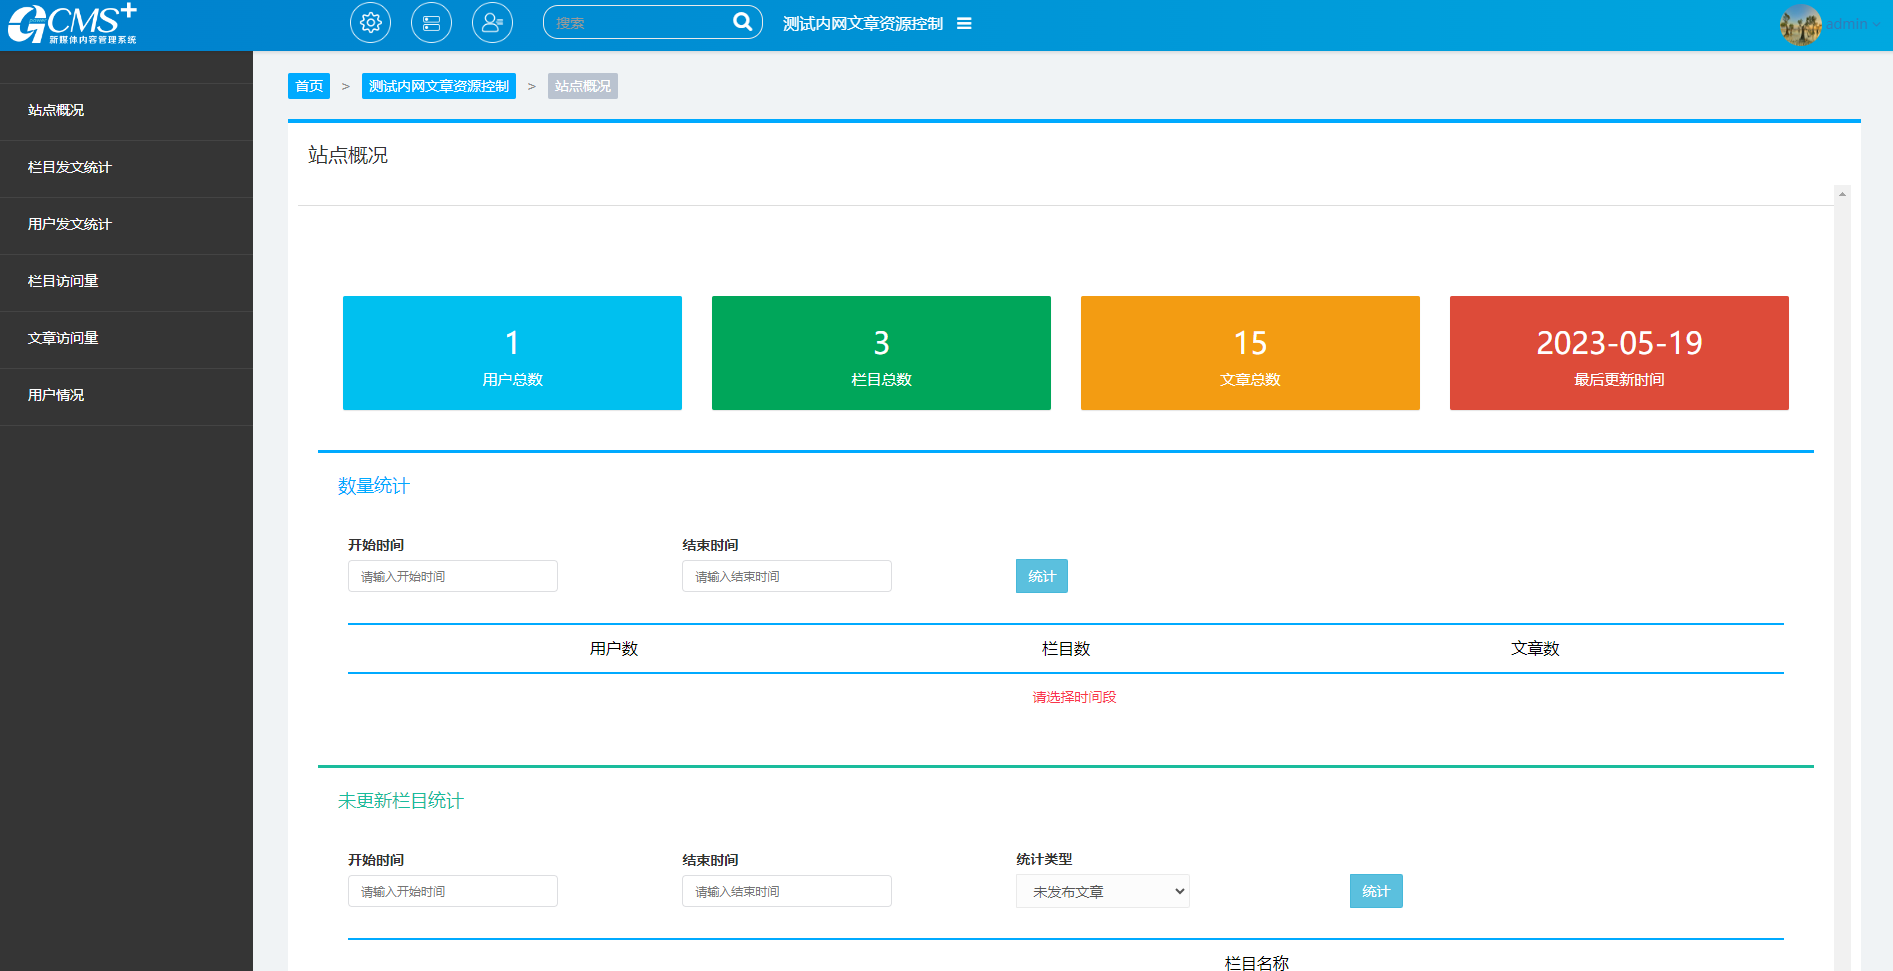Open the server/content management icon
1893x971 pixels.
tap(431, 23)
